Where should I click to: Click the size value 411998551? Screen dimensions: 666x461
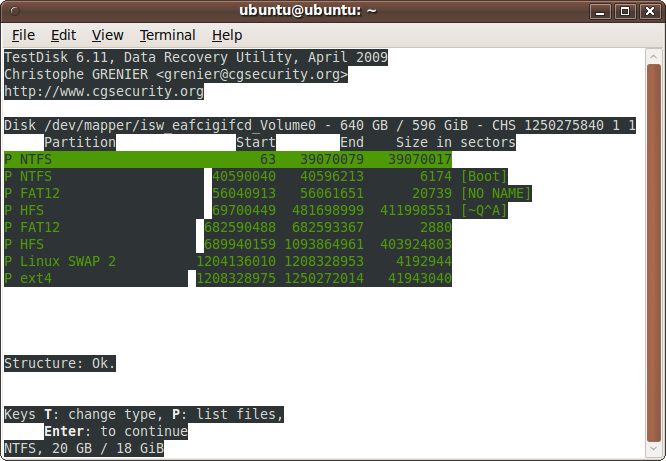(x=415, y=210)
